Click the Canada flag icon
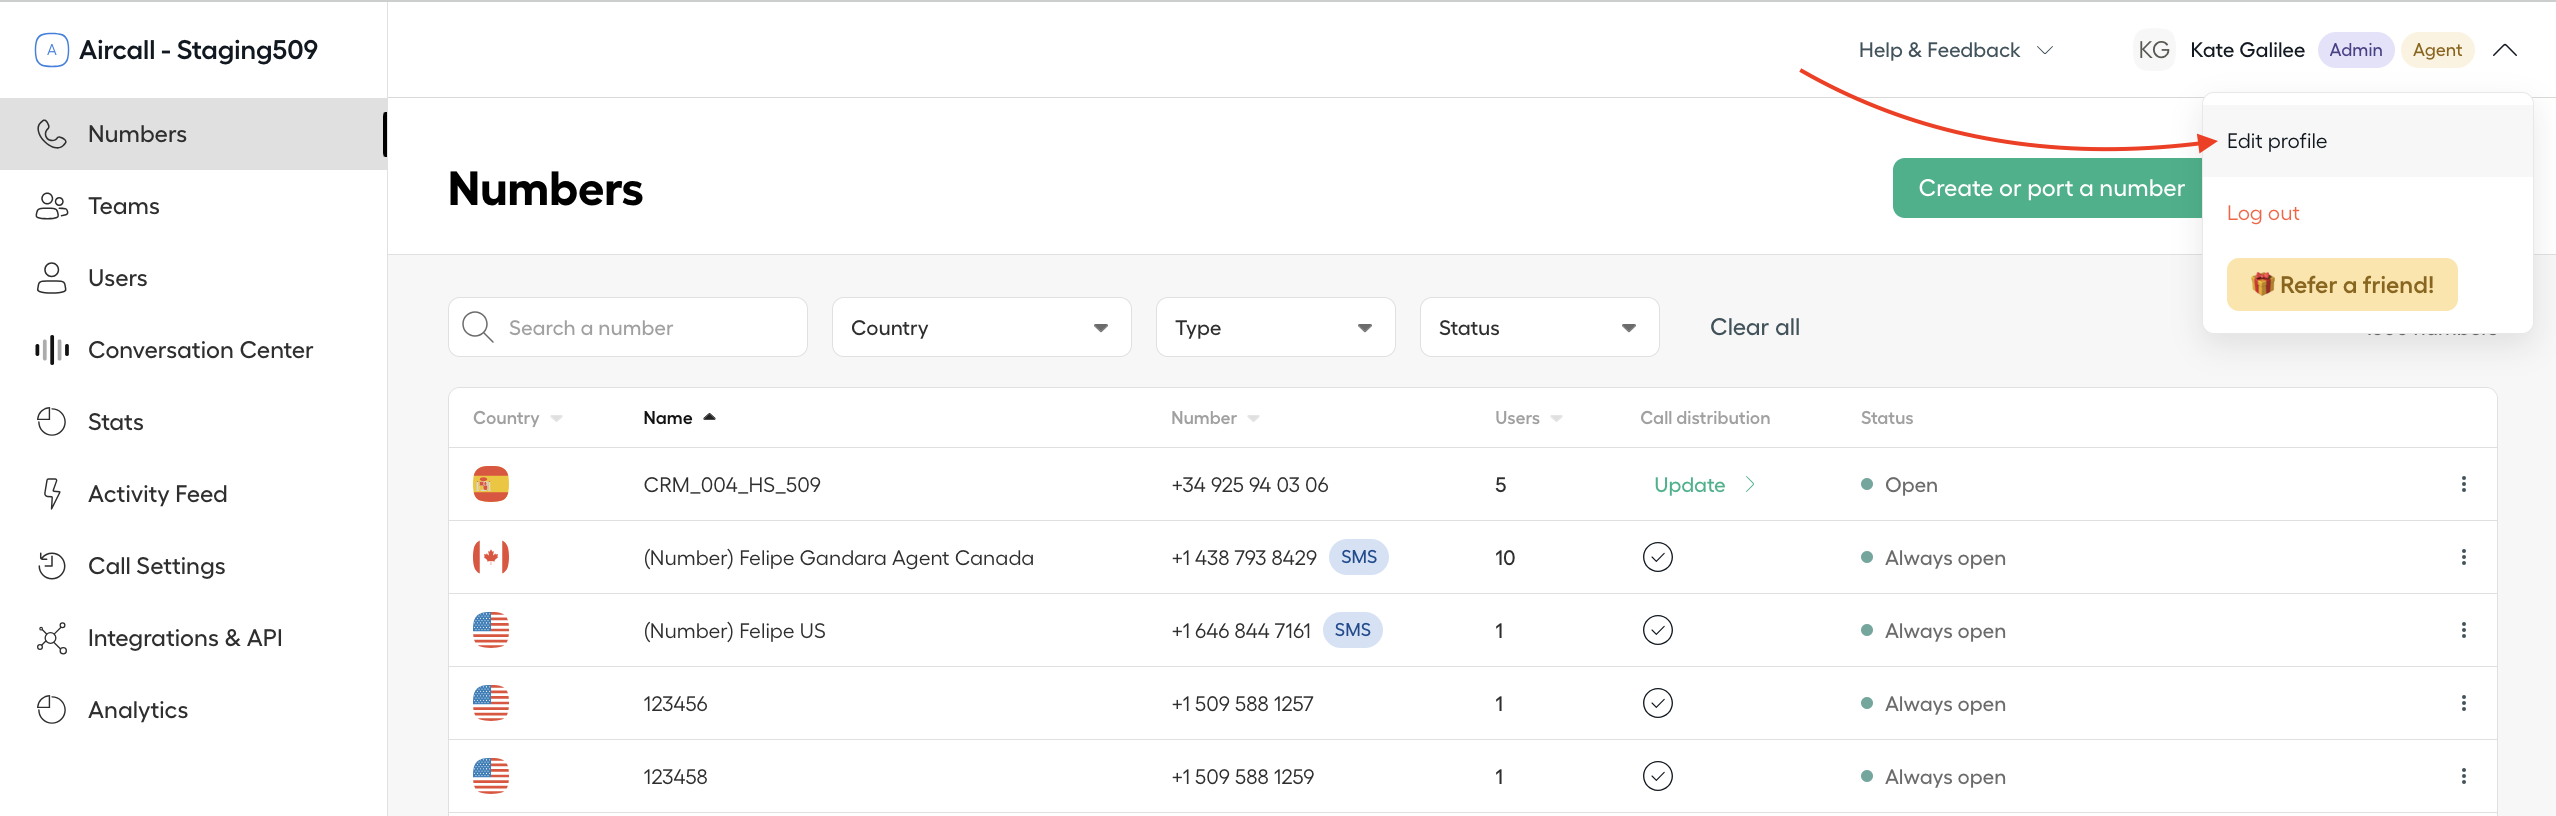This screenshot has height=816, width=2556. 491,557
